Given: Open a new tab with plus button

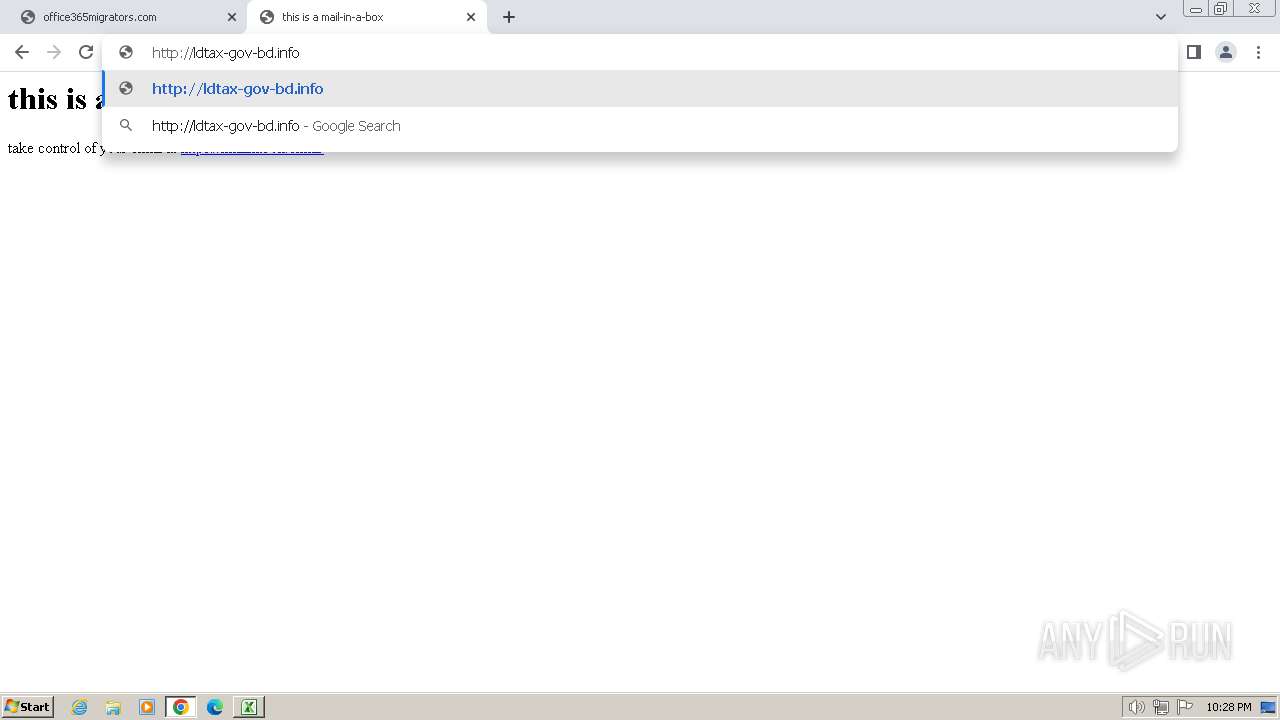Looking at the screenshot, I should click(x=509, y=17).
